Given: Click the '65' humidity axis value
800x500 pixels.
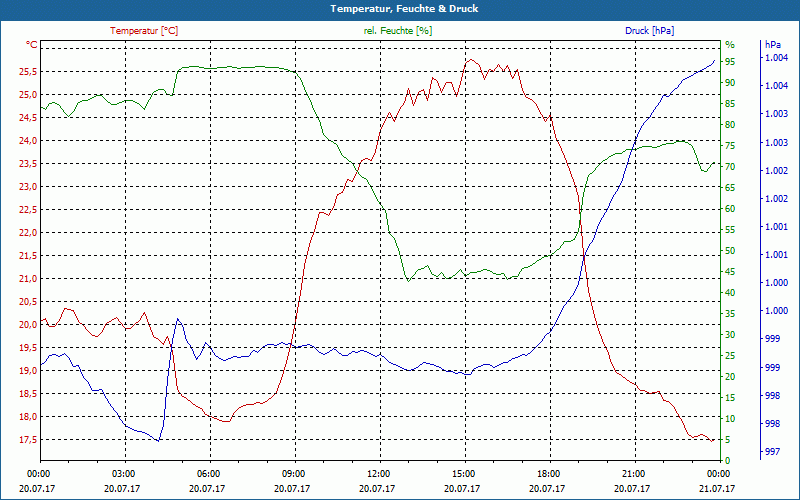Looking at the screenshot, I should coord(730,188).
